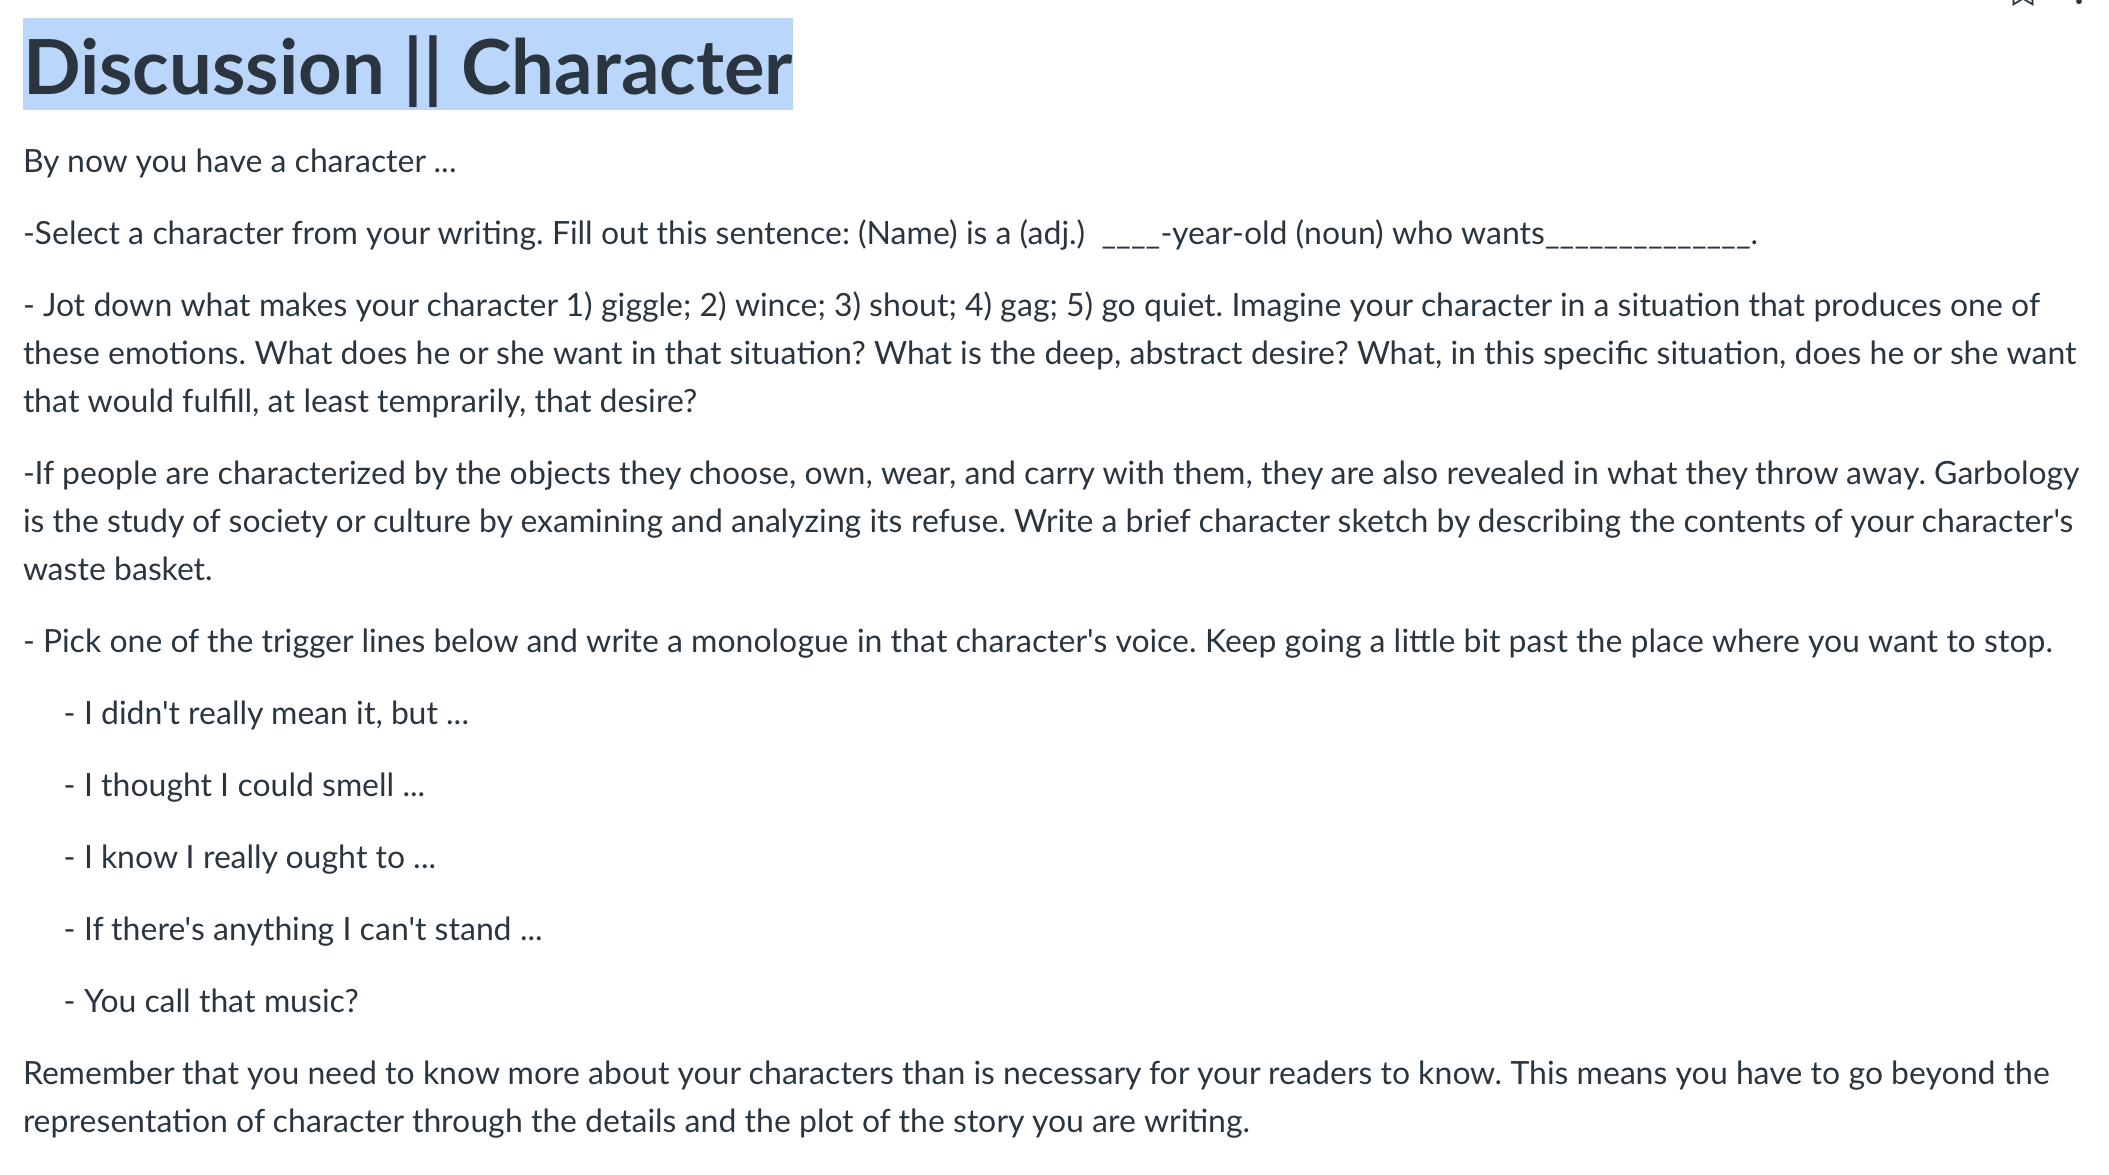Click the highlighted 'Discussion || Character' title
The width and height of the screenshot is (2109, 1175).
408,66
